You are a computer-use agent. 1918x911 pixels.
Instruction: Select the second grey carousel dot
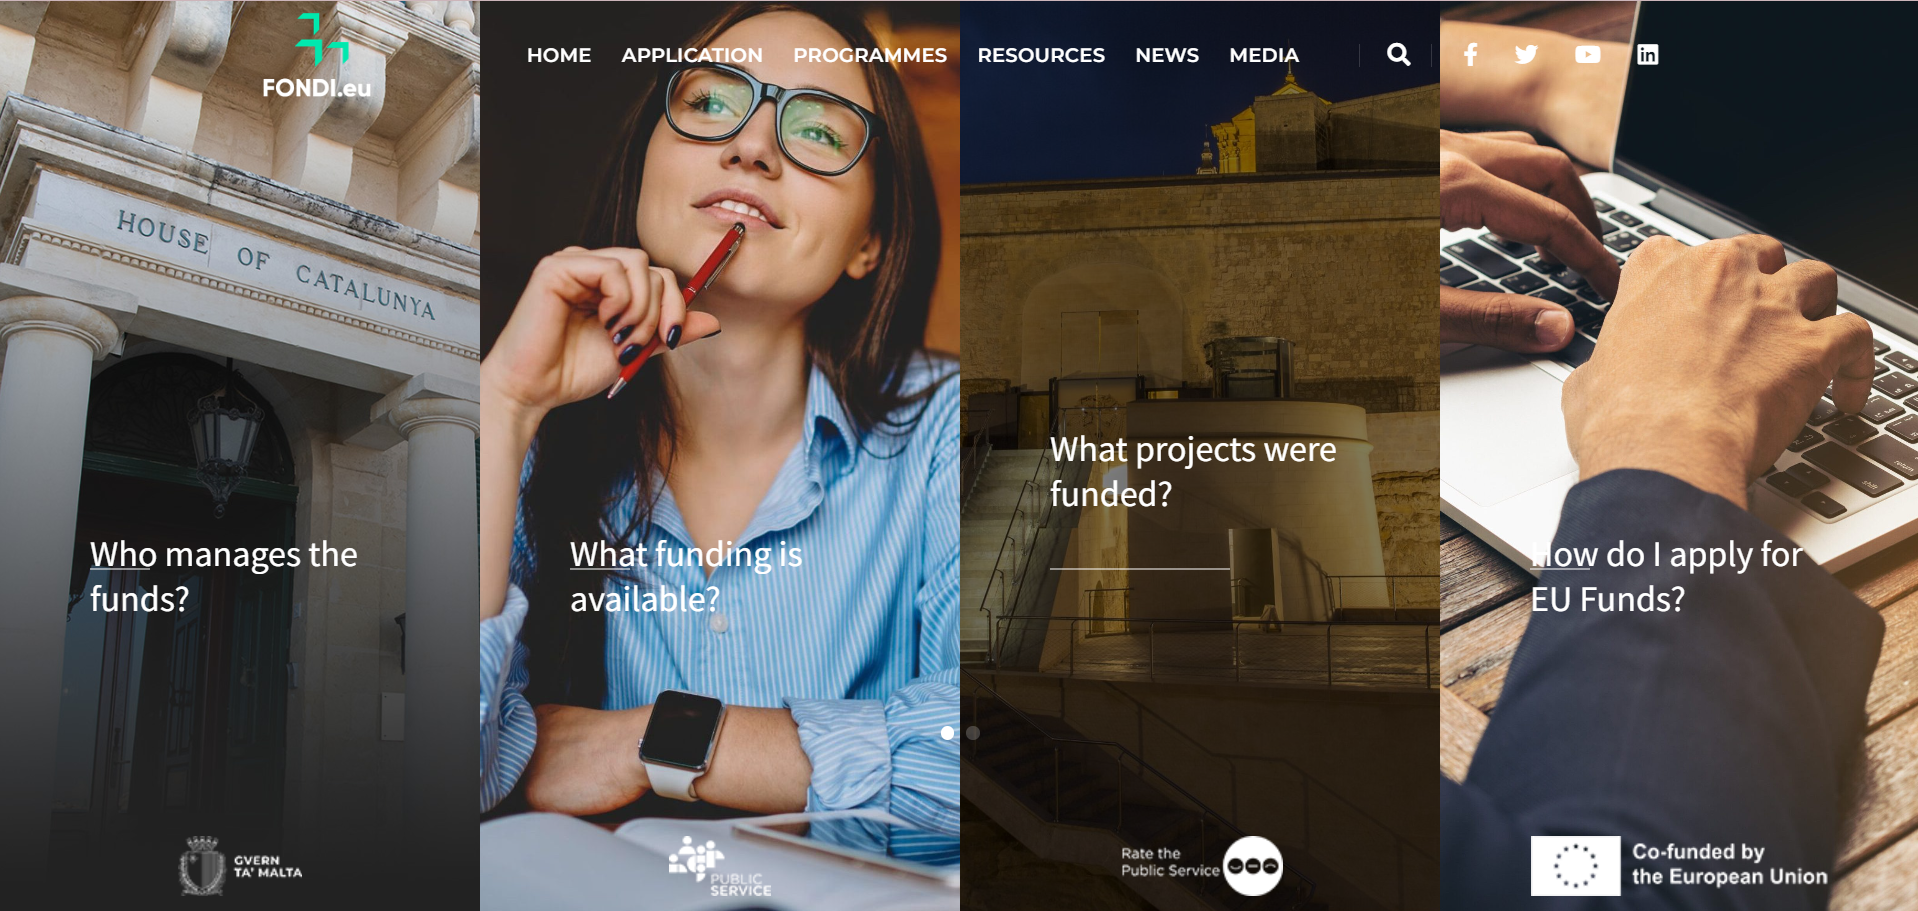[x=973, y=733]
